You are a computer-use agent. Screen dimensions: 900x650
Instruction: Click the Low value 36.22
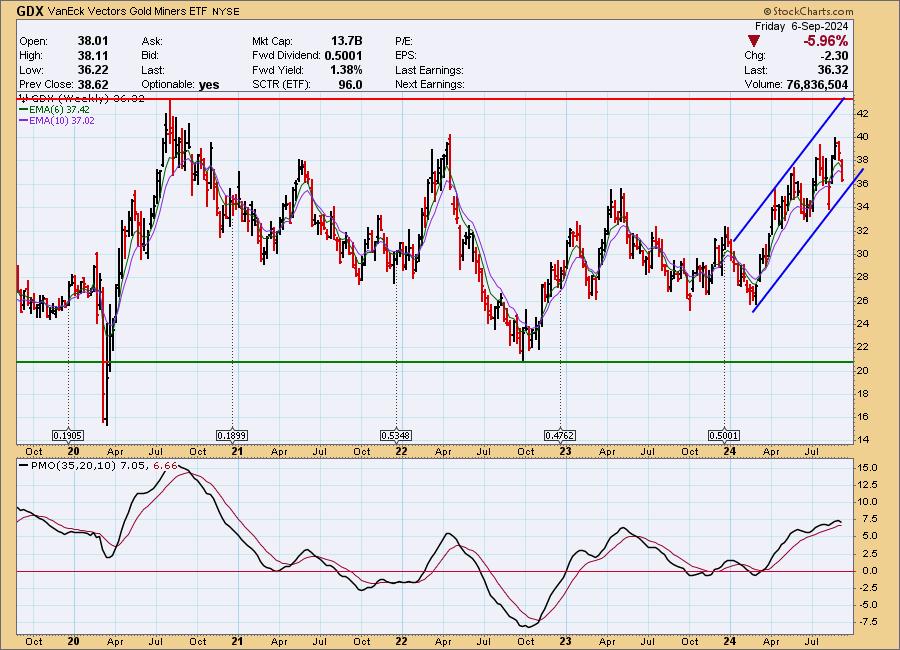[x=93, y=70]
